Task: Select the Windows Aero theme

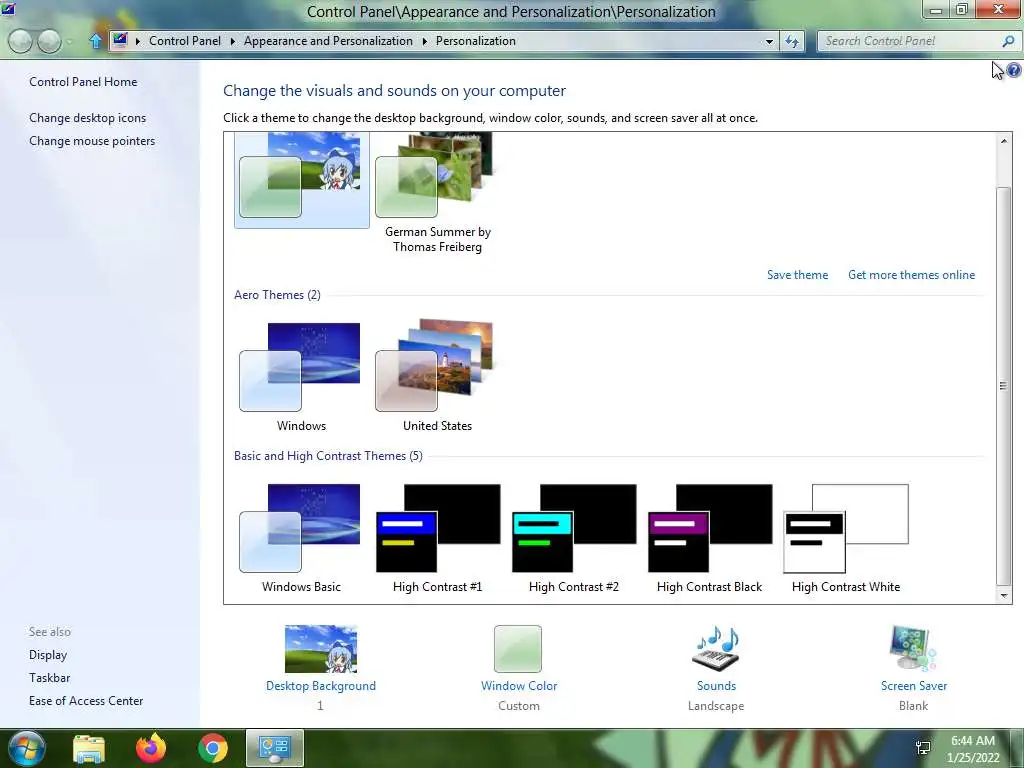Action: pos(300,376)
